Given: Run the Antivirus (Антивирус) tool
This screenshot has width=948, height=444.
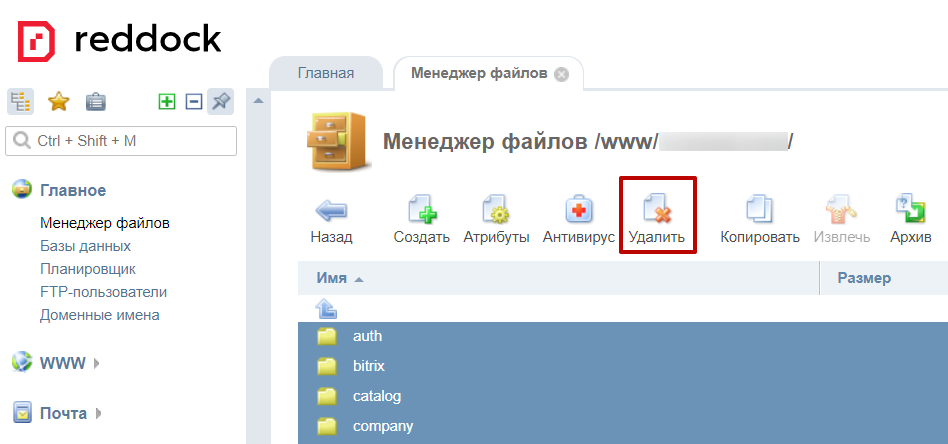Looking at the screenshot, I should pyautogui.click(x=578, y=211).
